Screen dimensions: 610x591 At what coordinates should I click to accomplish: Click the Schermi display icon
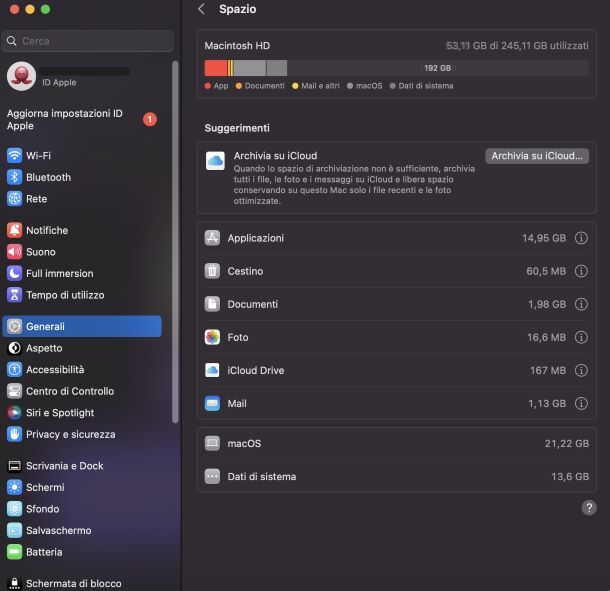click(x=14, y=487)
